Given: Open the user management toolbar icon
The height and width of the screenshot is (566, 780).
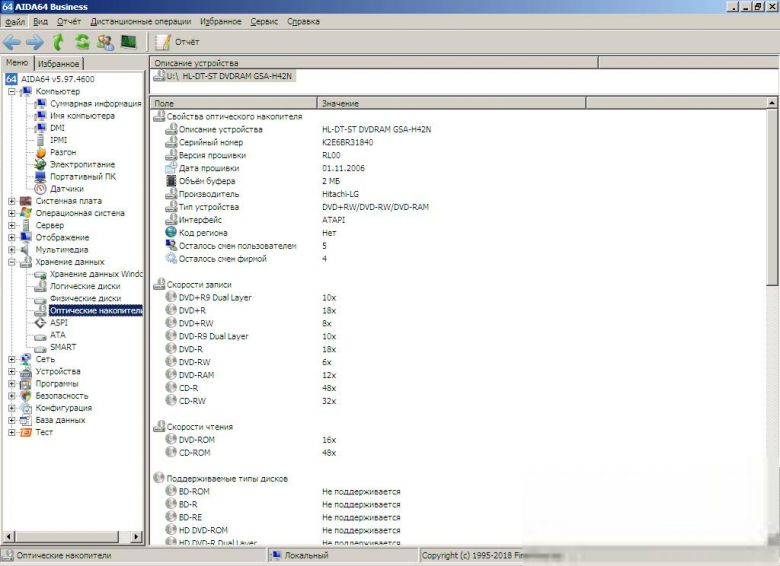Looking at the screenshot, I should [105, 42].
